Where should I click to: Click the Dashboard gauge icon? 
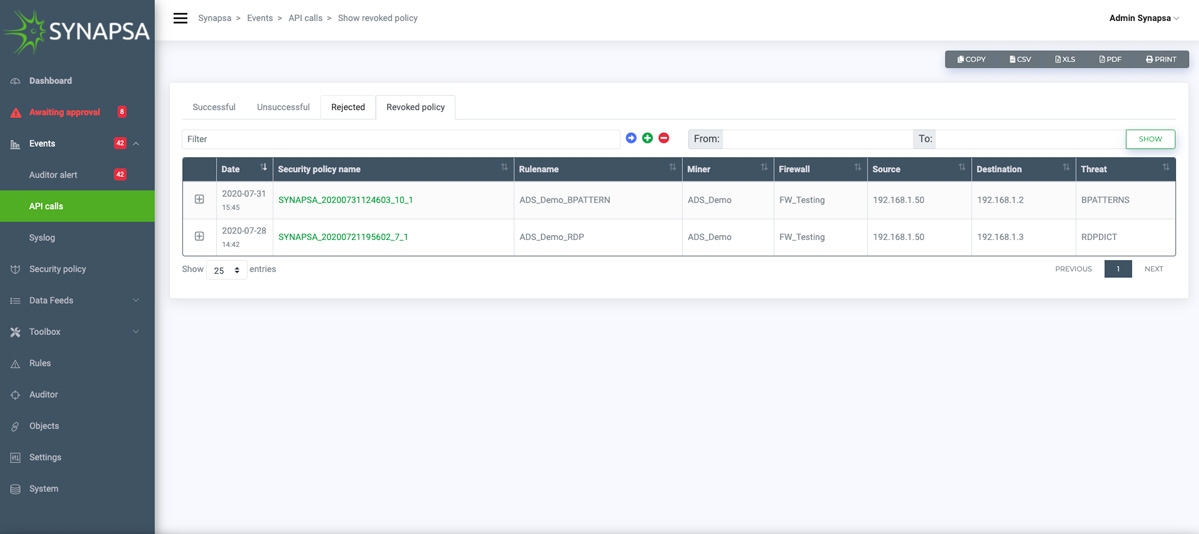(15, 81)
